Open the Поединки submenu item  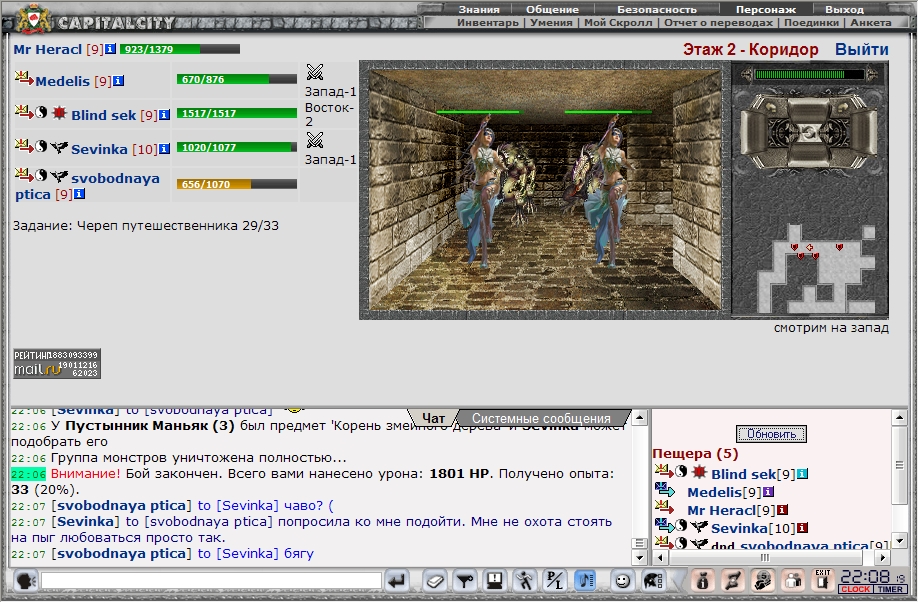point(811,23)
